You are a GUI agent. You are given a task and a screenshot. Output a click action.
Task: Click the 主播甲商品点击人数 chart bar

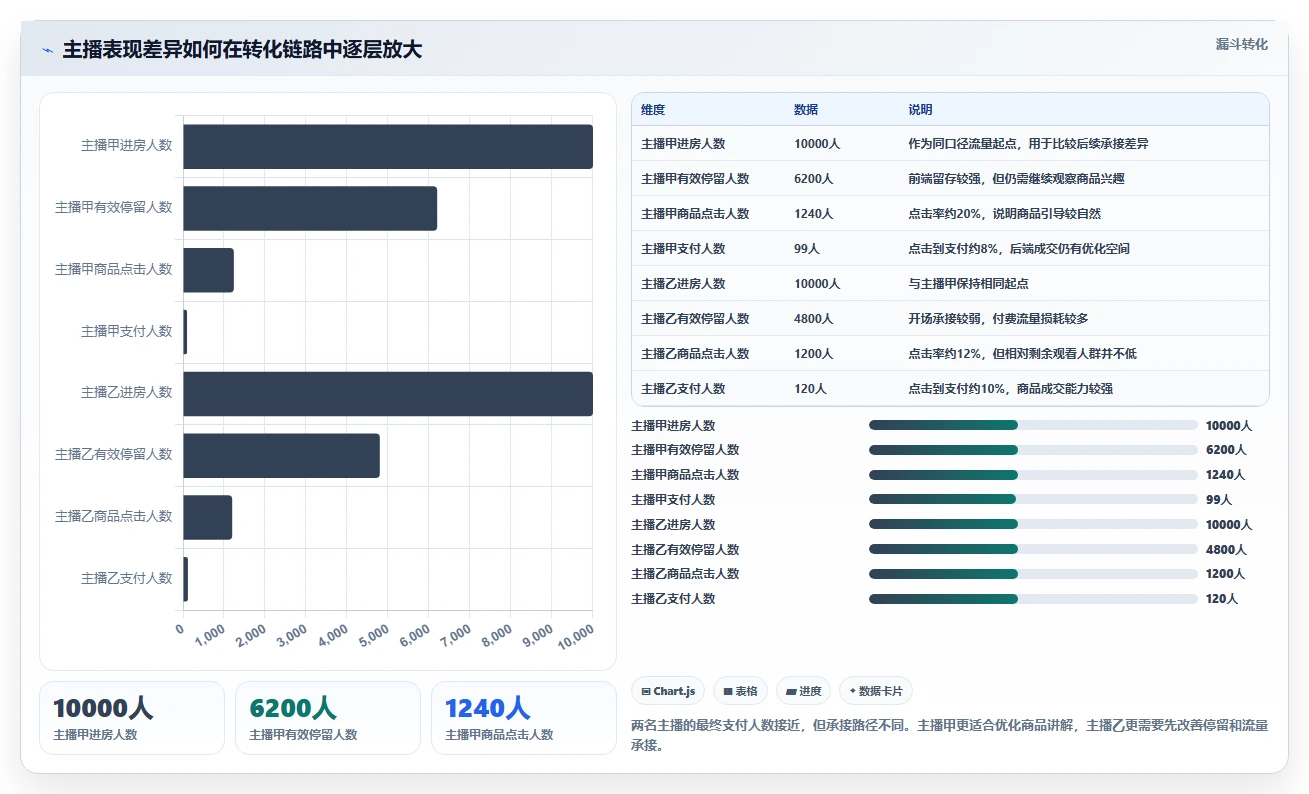208,270
